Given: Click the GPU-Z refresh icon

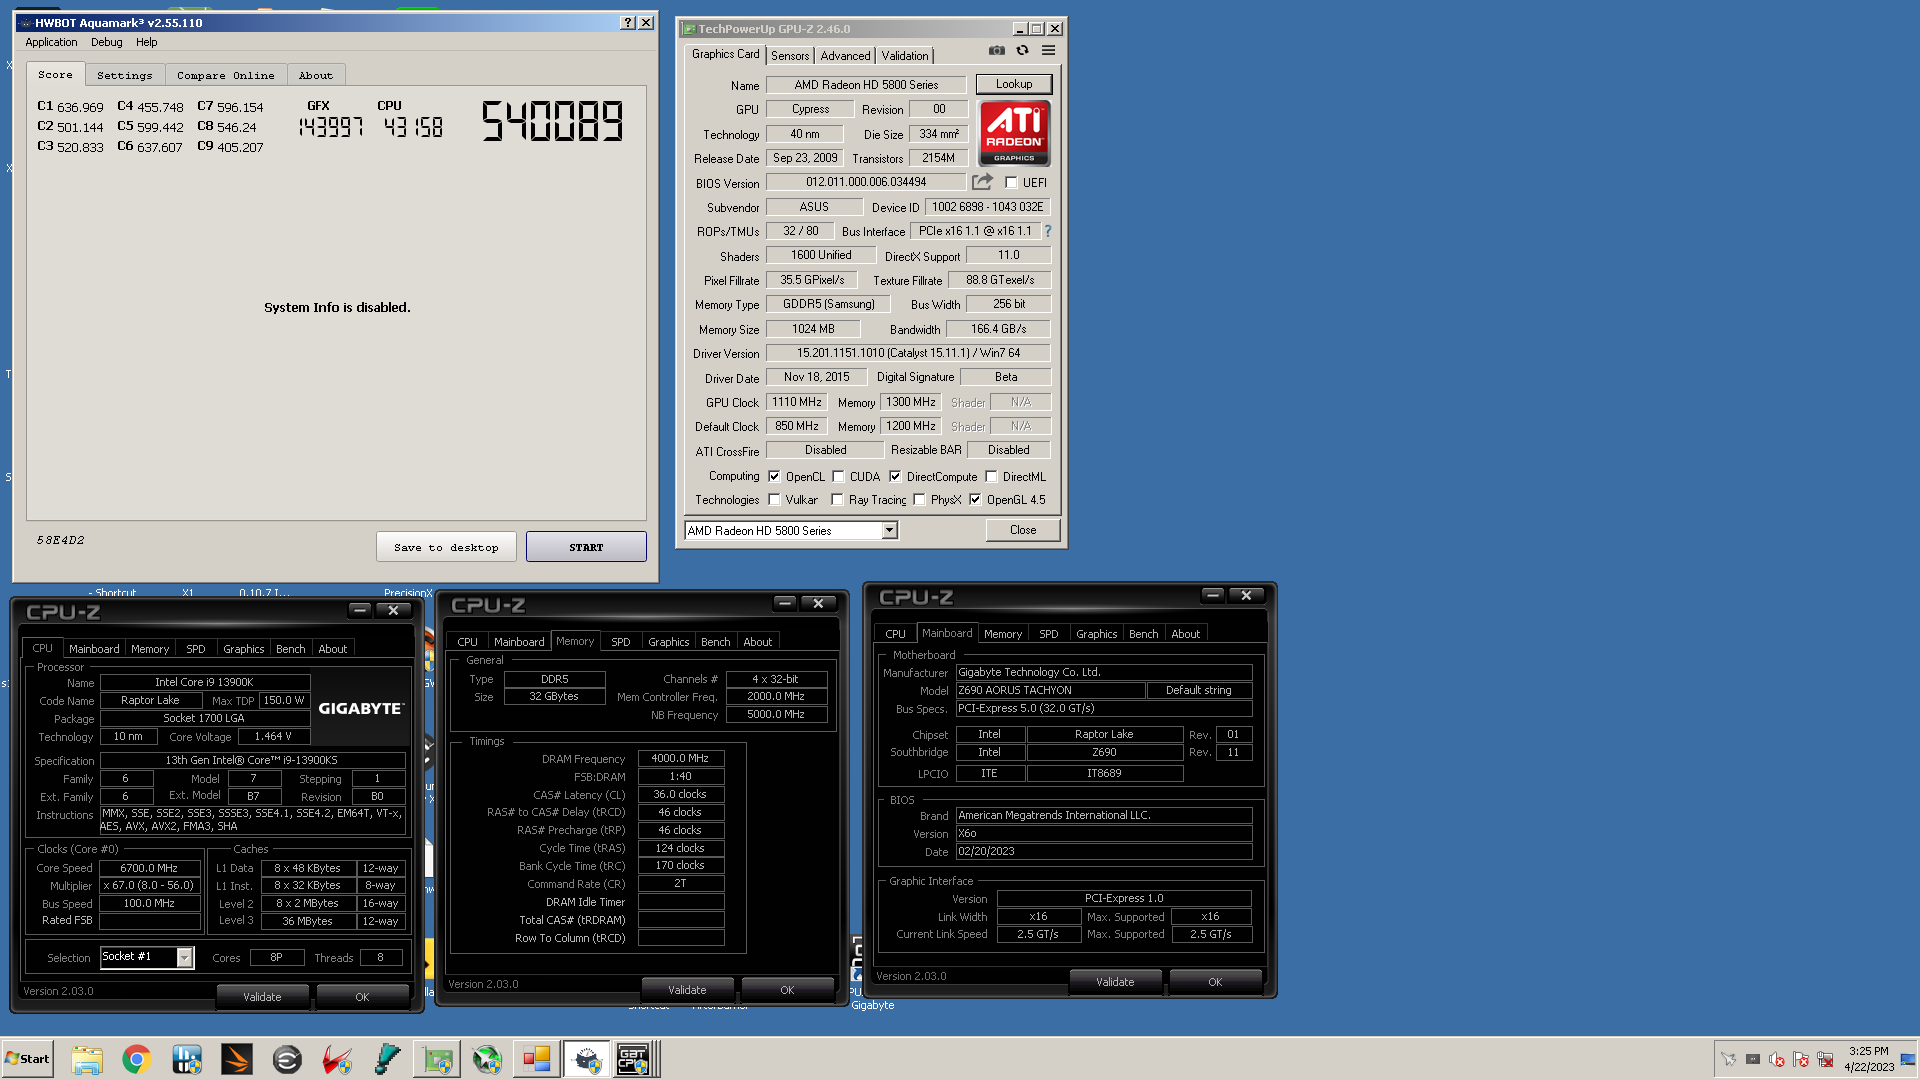Looking at the screenshot, I should point(1022,50).
